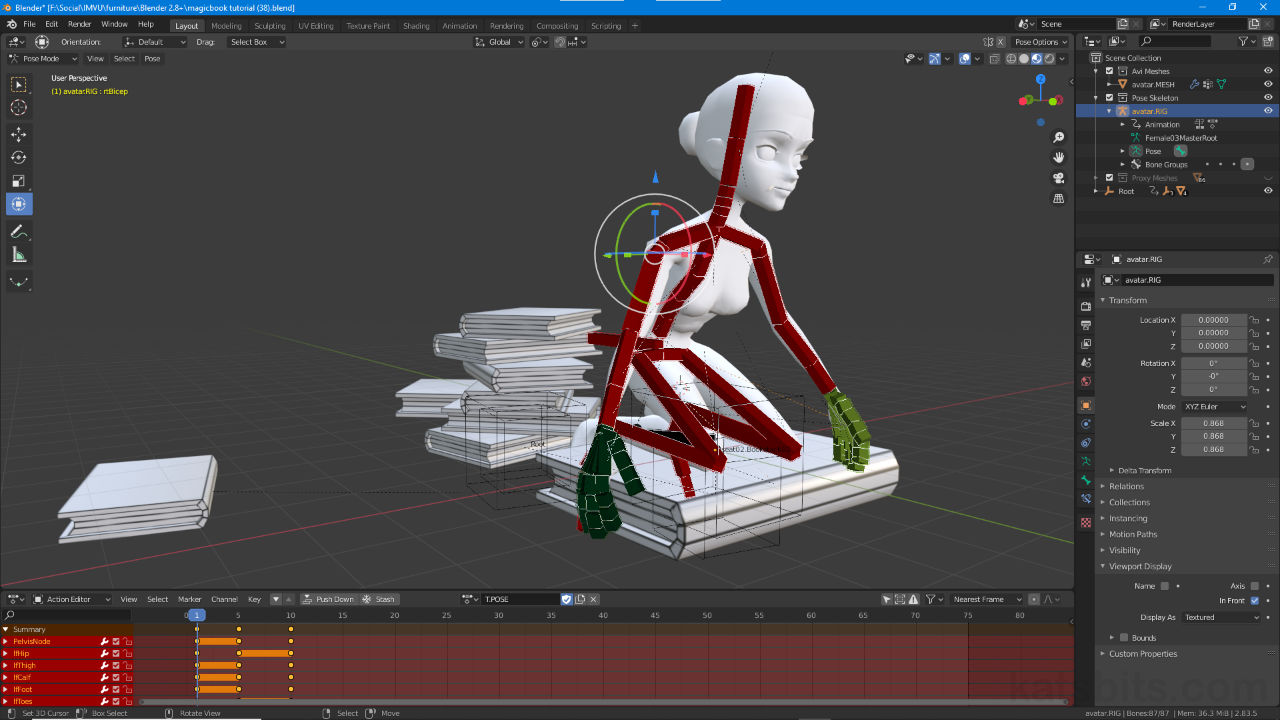Viewport: 1280px width, 720px height.
Task: Disable the In Front checkbox
Action: point(1255,601)
